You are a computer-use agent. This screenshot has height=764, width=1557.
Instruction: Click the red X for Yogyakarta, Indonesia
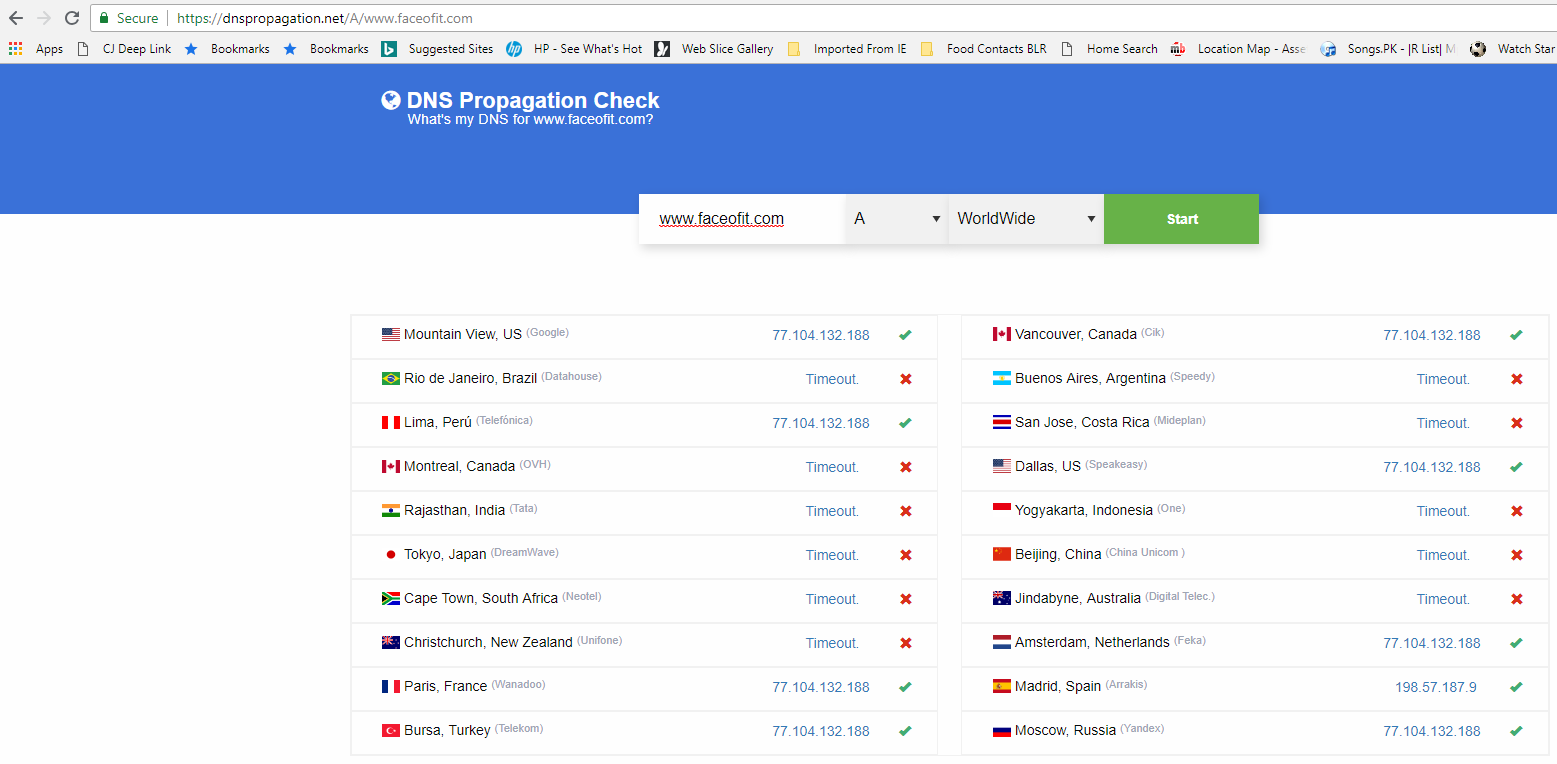(x=1517, y=511)
